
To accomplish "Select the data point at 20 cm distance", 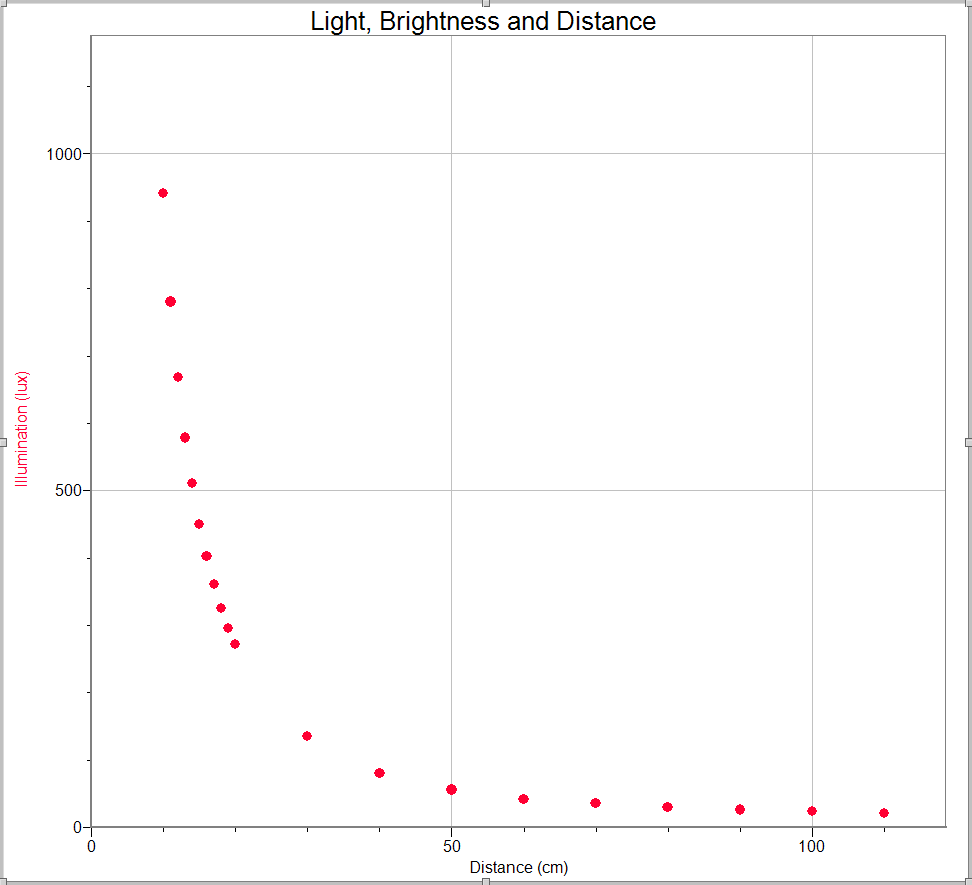I will 235,645.
